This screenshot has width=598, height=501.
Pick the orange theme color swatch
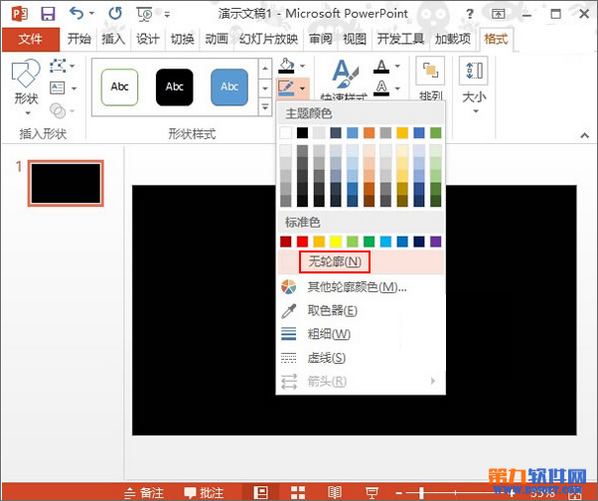coord(369,133)
